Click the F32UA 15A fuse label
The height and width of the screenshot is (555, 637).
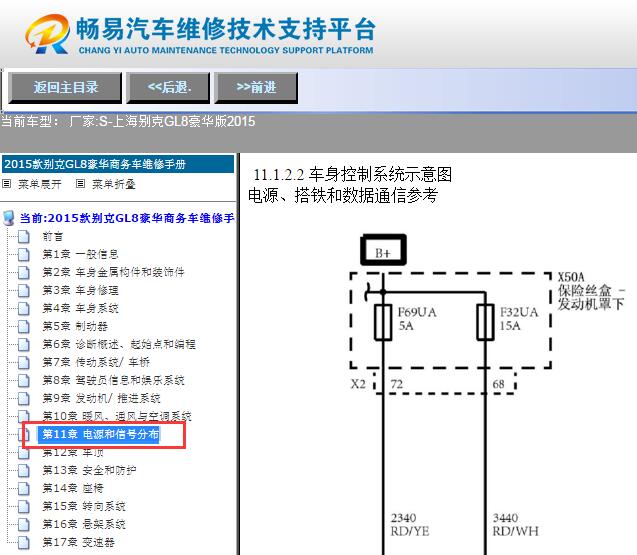point(519,319)
